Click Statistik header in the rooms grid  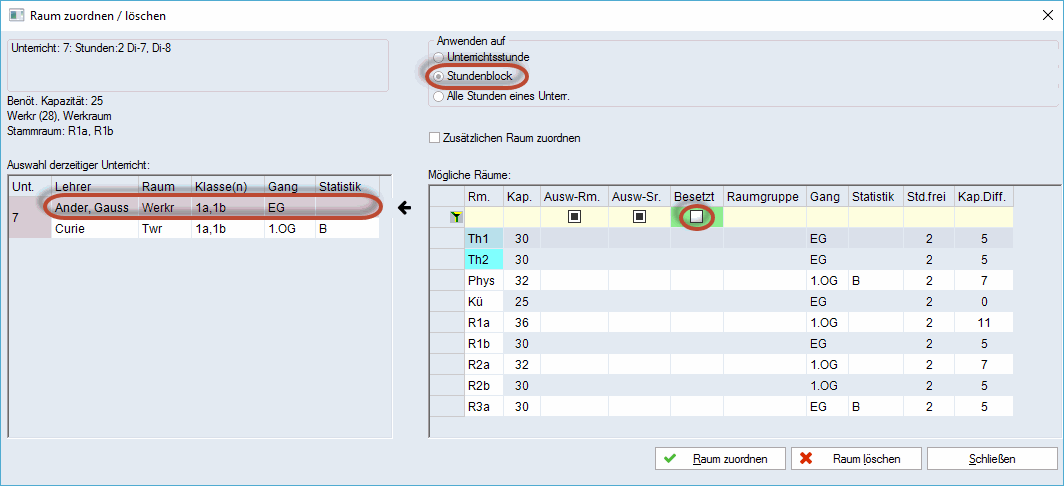tap(876, 196)
